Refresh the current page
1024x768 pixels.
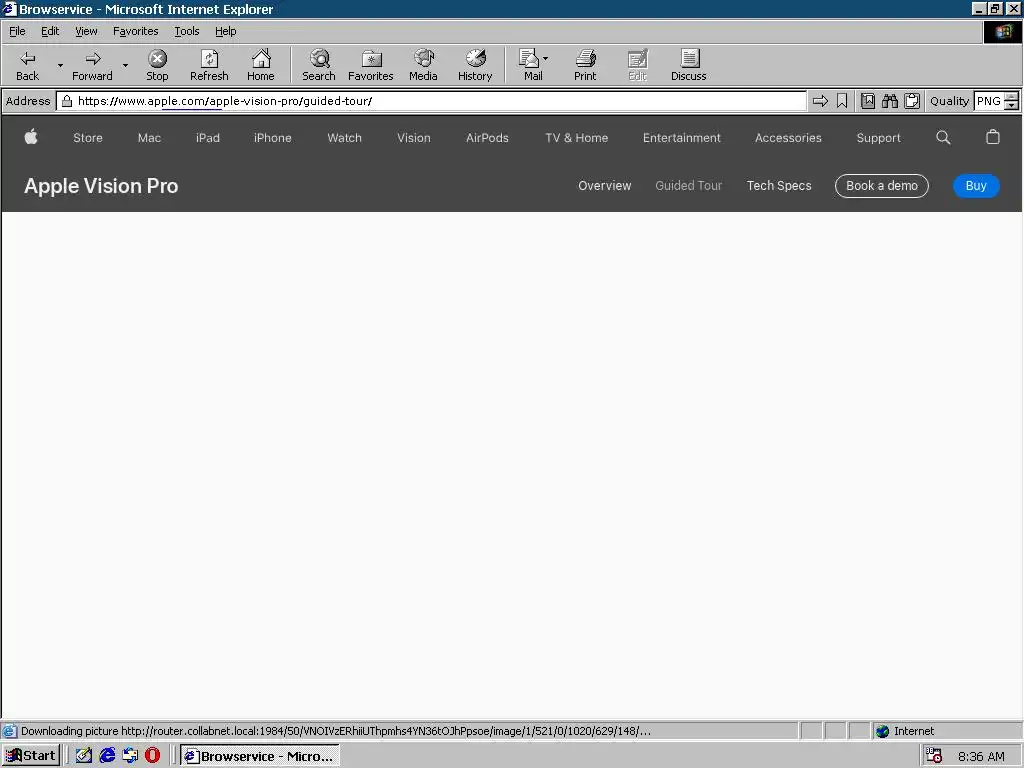(x=209, y=65)
